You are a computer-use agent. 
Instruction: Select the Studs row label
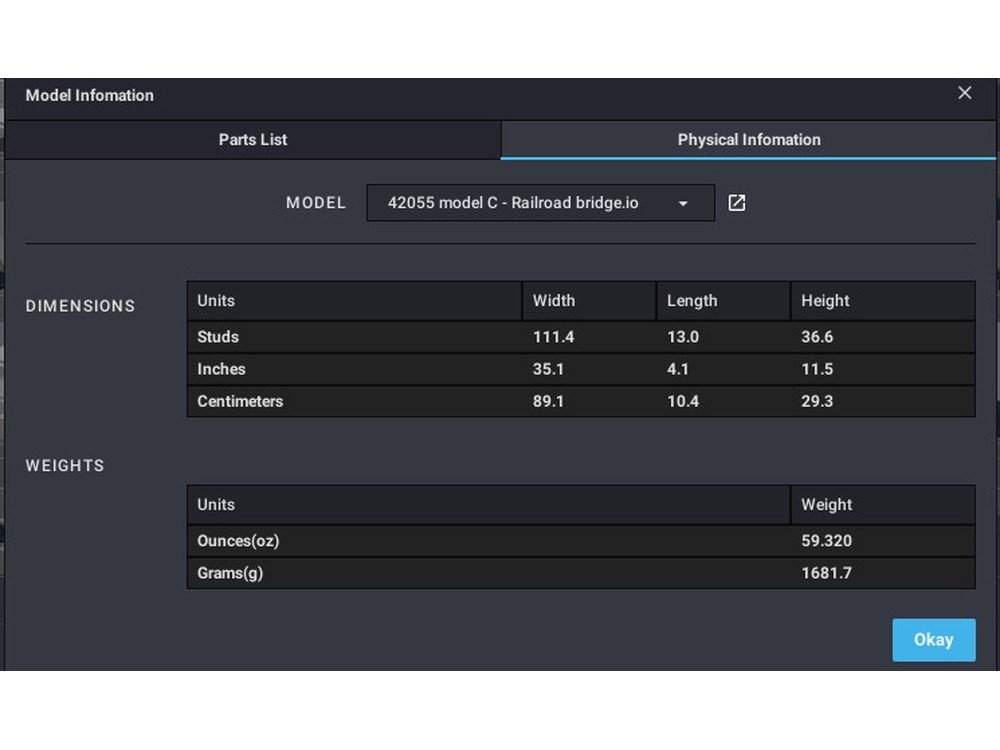click(218, 337)
